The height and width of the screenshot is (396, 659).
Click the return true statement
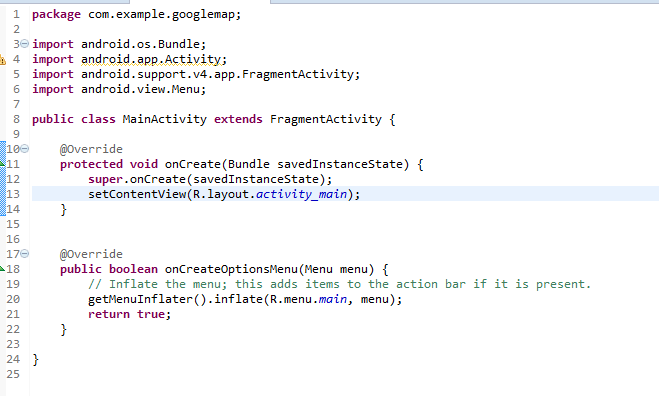(129, 314)
